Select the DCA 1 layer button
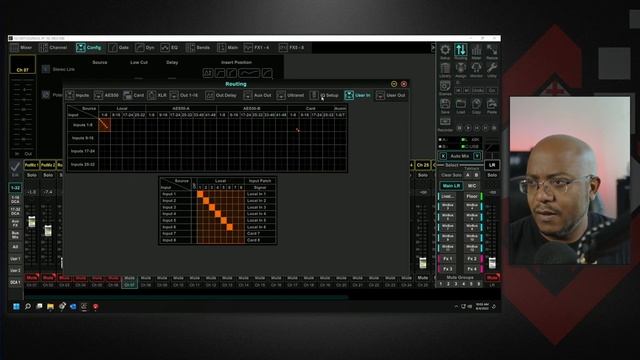 [16, 282]
